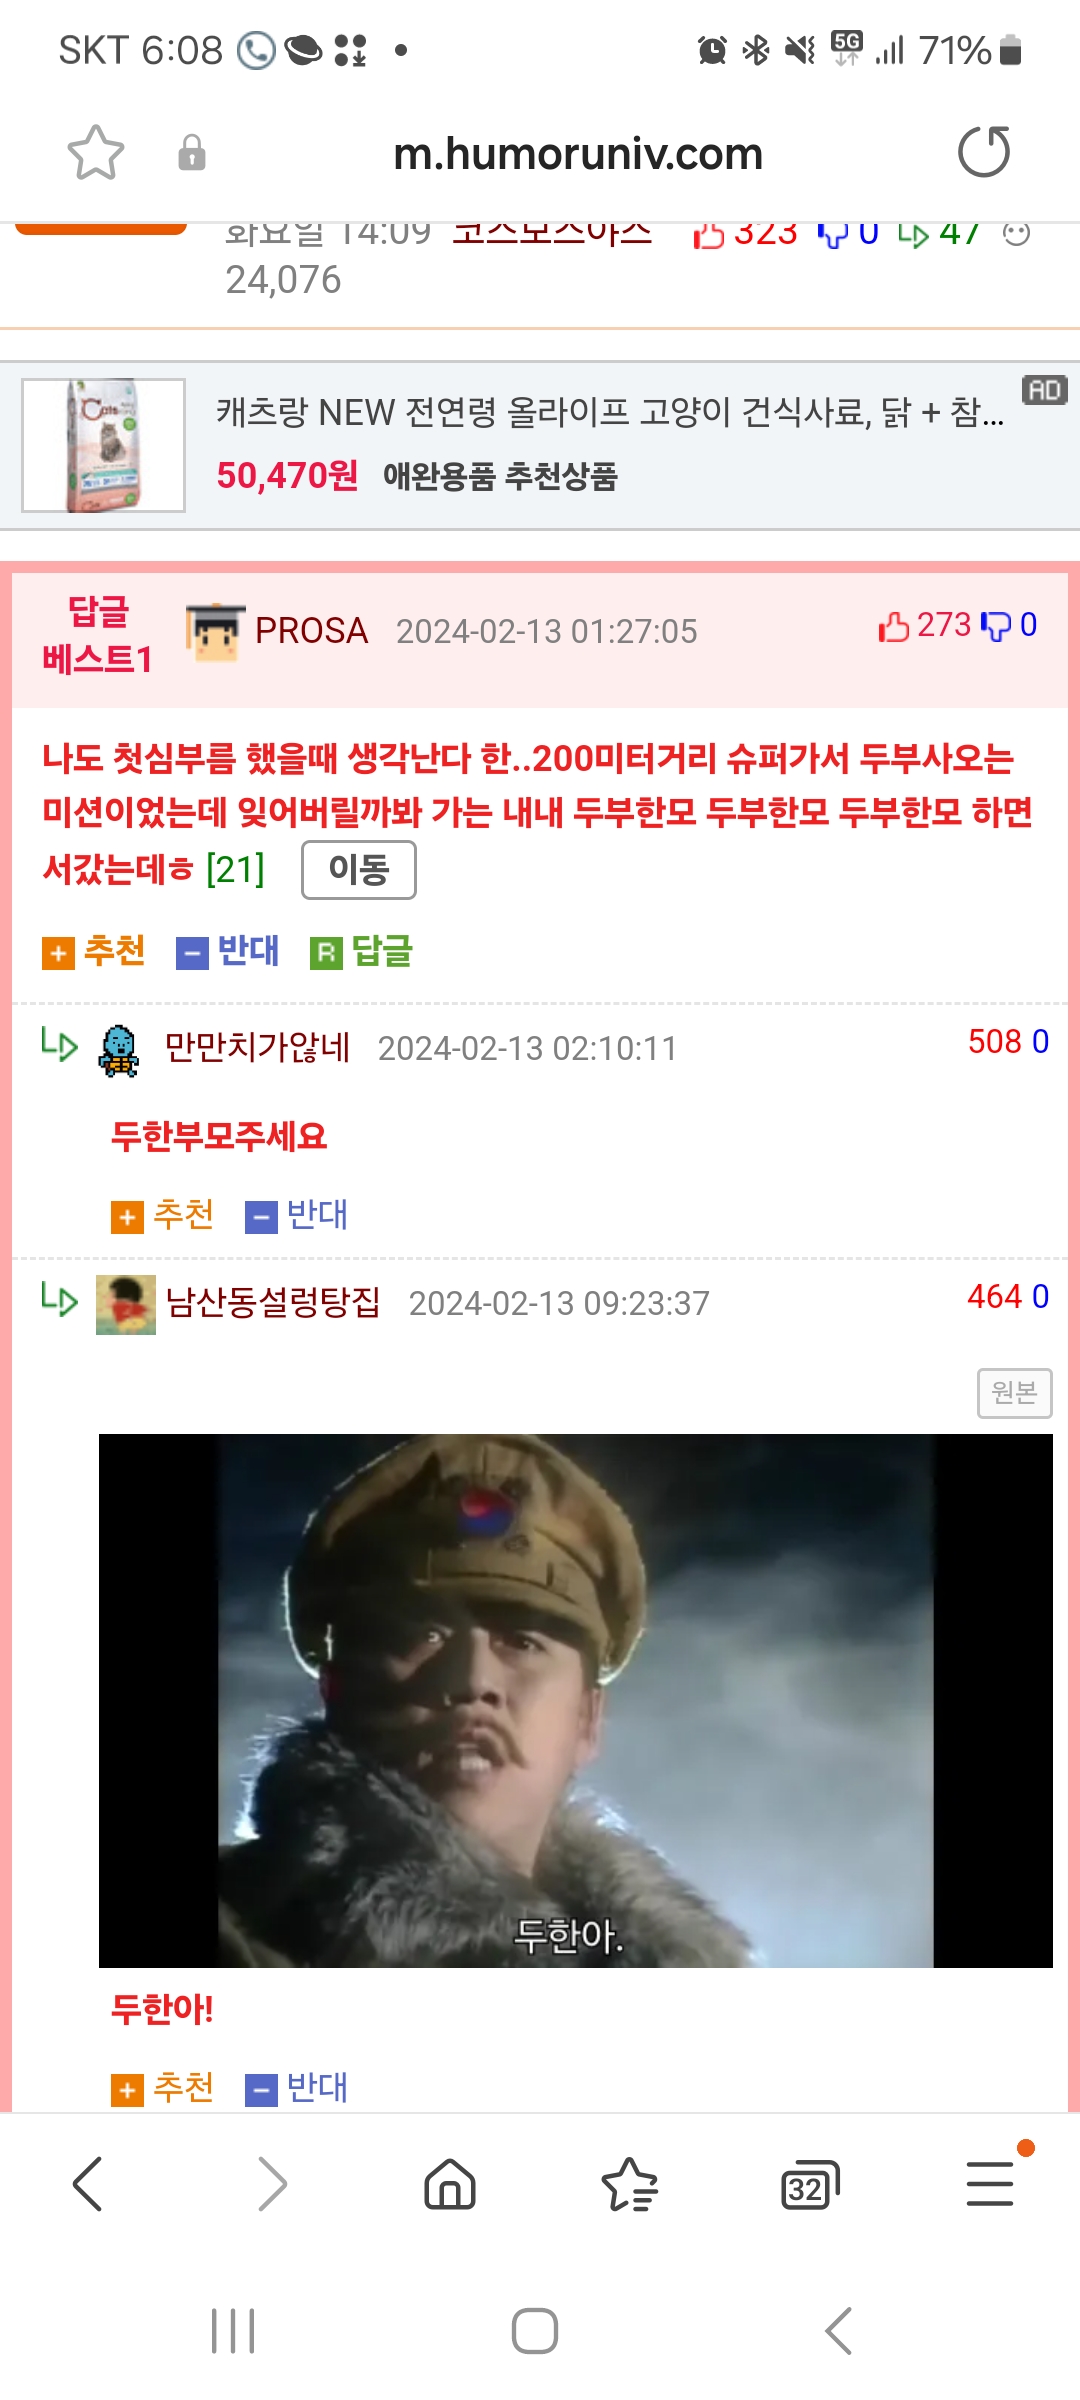1080x2400 pixels.
Task: Tap the reply arrow beside 만만치가않네
Action: click(59, 1044)
